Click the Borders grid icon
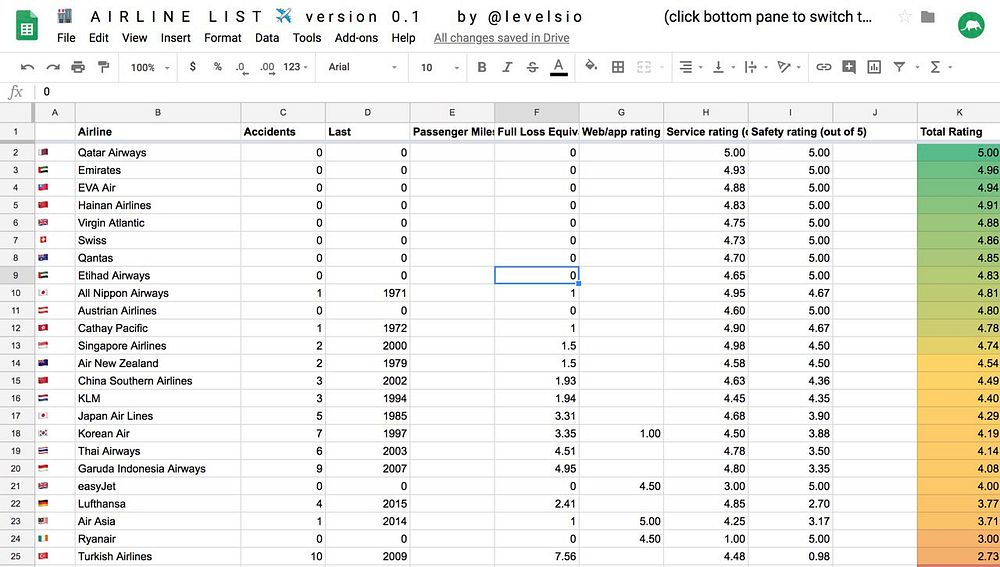The width and height of the screenshot is (1000, 567). (618, 67)
